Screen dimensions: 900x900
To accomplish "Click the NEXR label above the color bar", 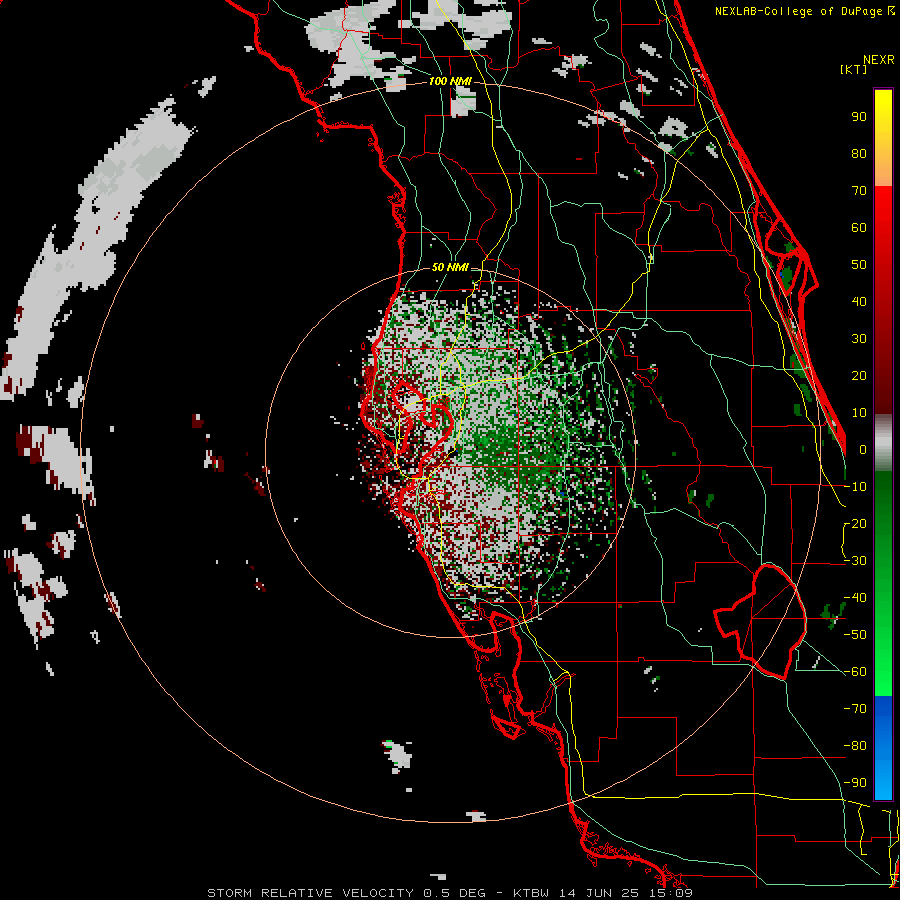I will point(878,60).
